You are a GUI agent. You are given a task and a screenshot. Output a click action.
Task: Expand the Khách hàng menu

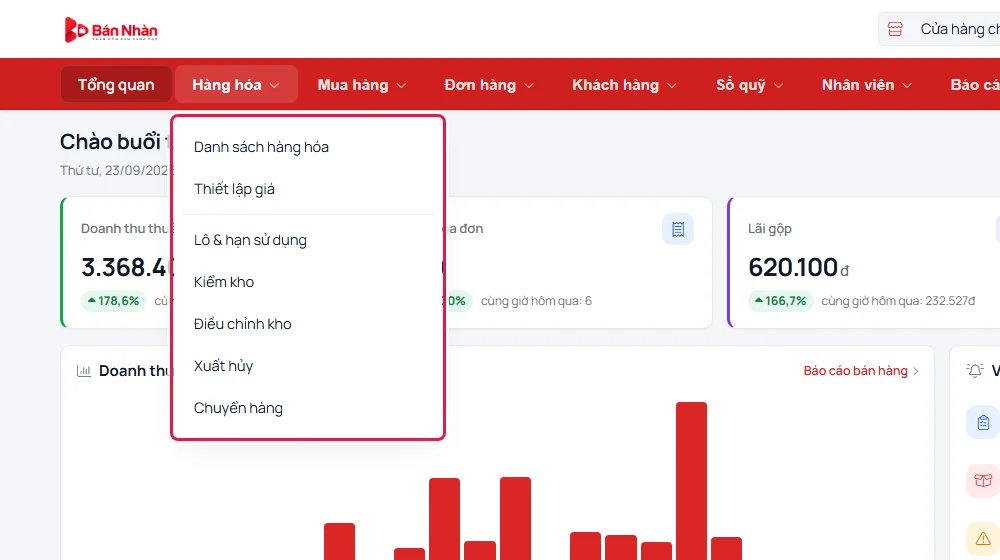[624, 85]
